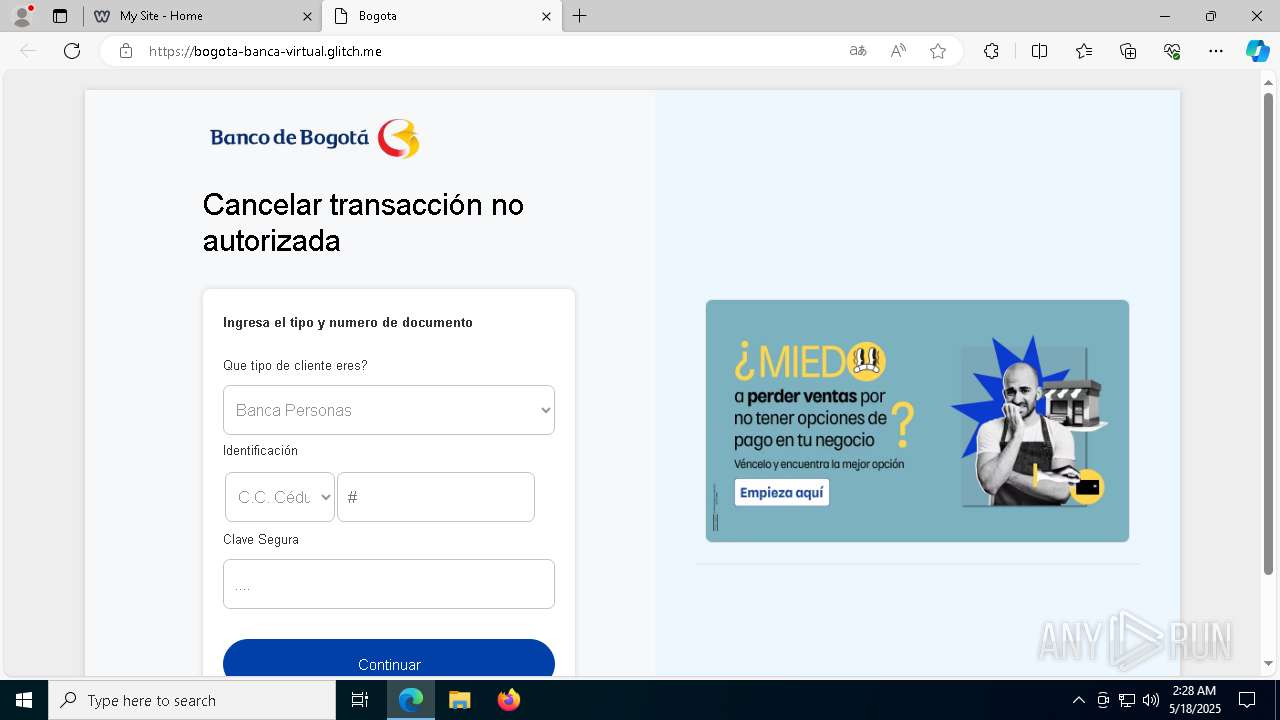
Task: Click the browser back arrow
Action: click(28, 51)
